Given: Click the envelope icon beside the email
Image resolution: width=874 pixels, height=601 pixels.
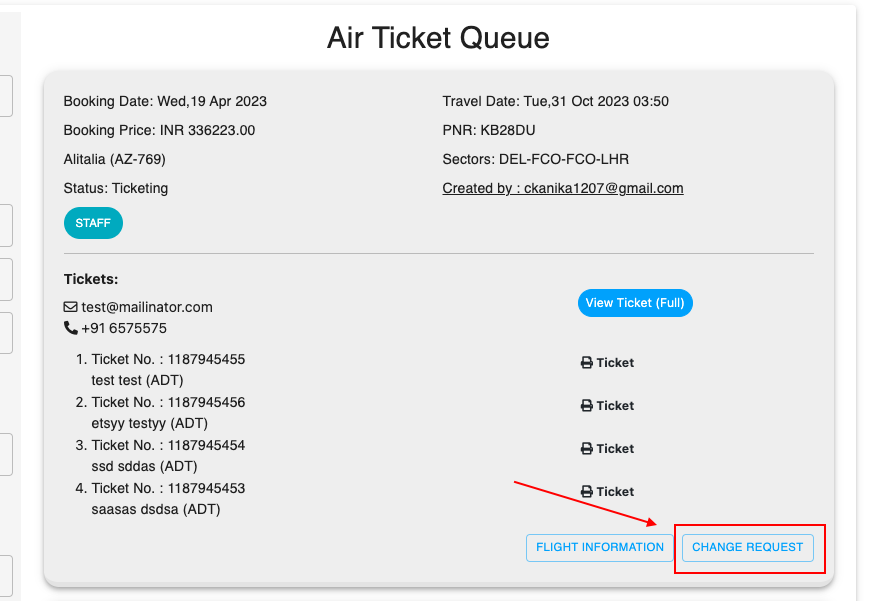Looking at the screenshot, I should (71, 307).
